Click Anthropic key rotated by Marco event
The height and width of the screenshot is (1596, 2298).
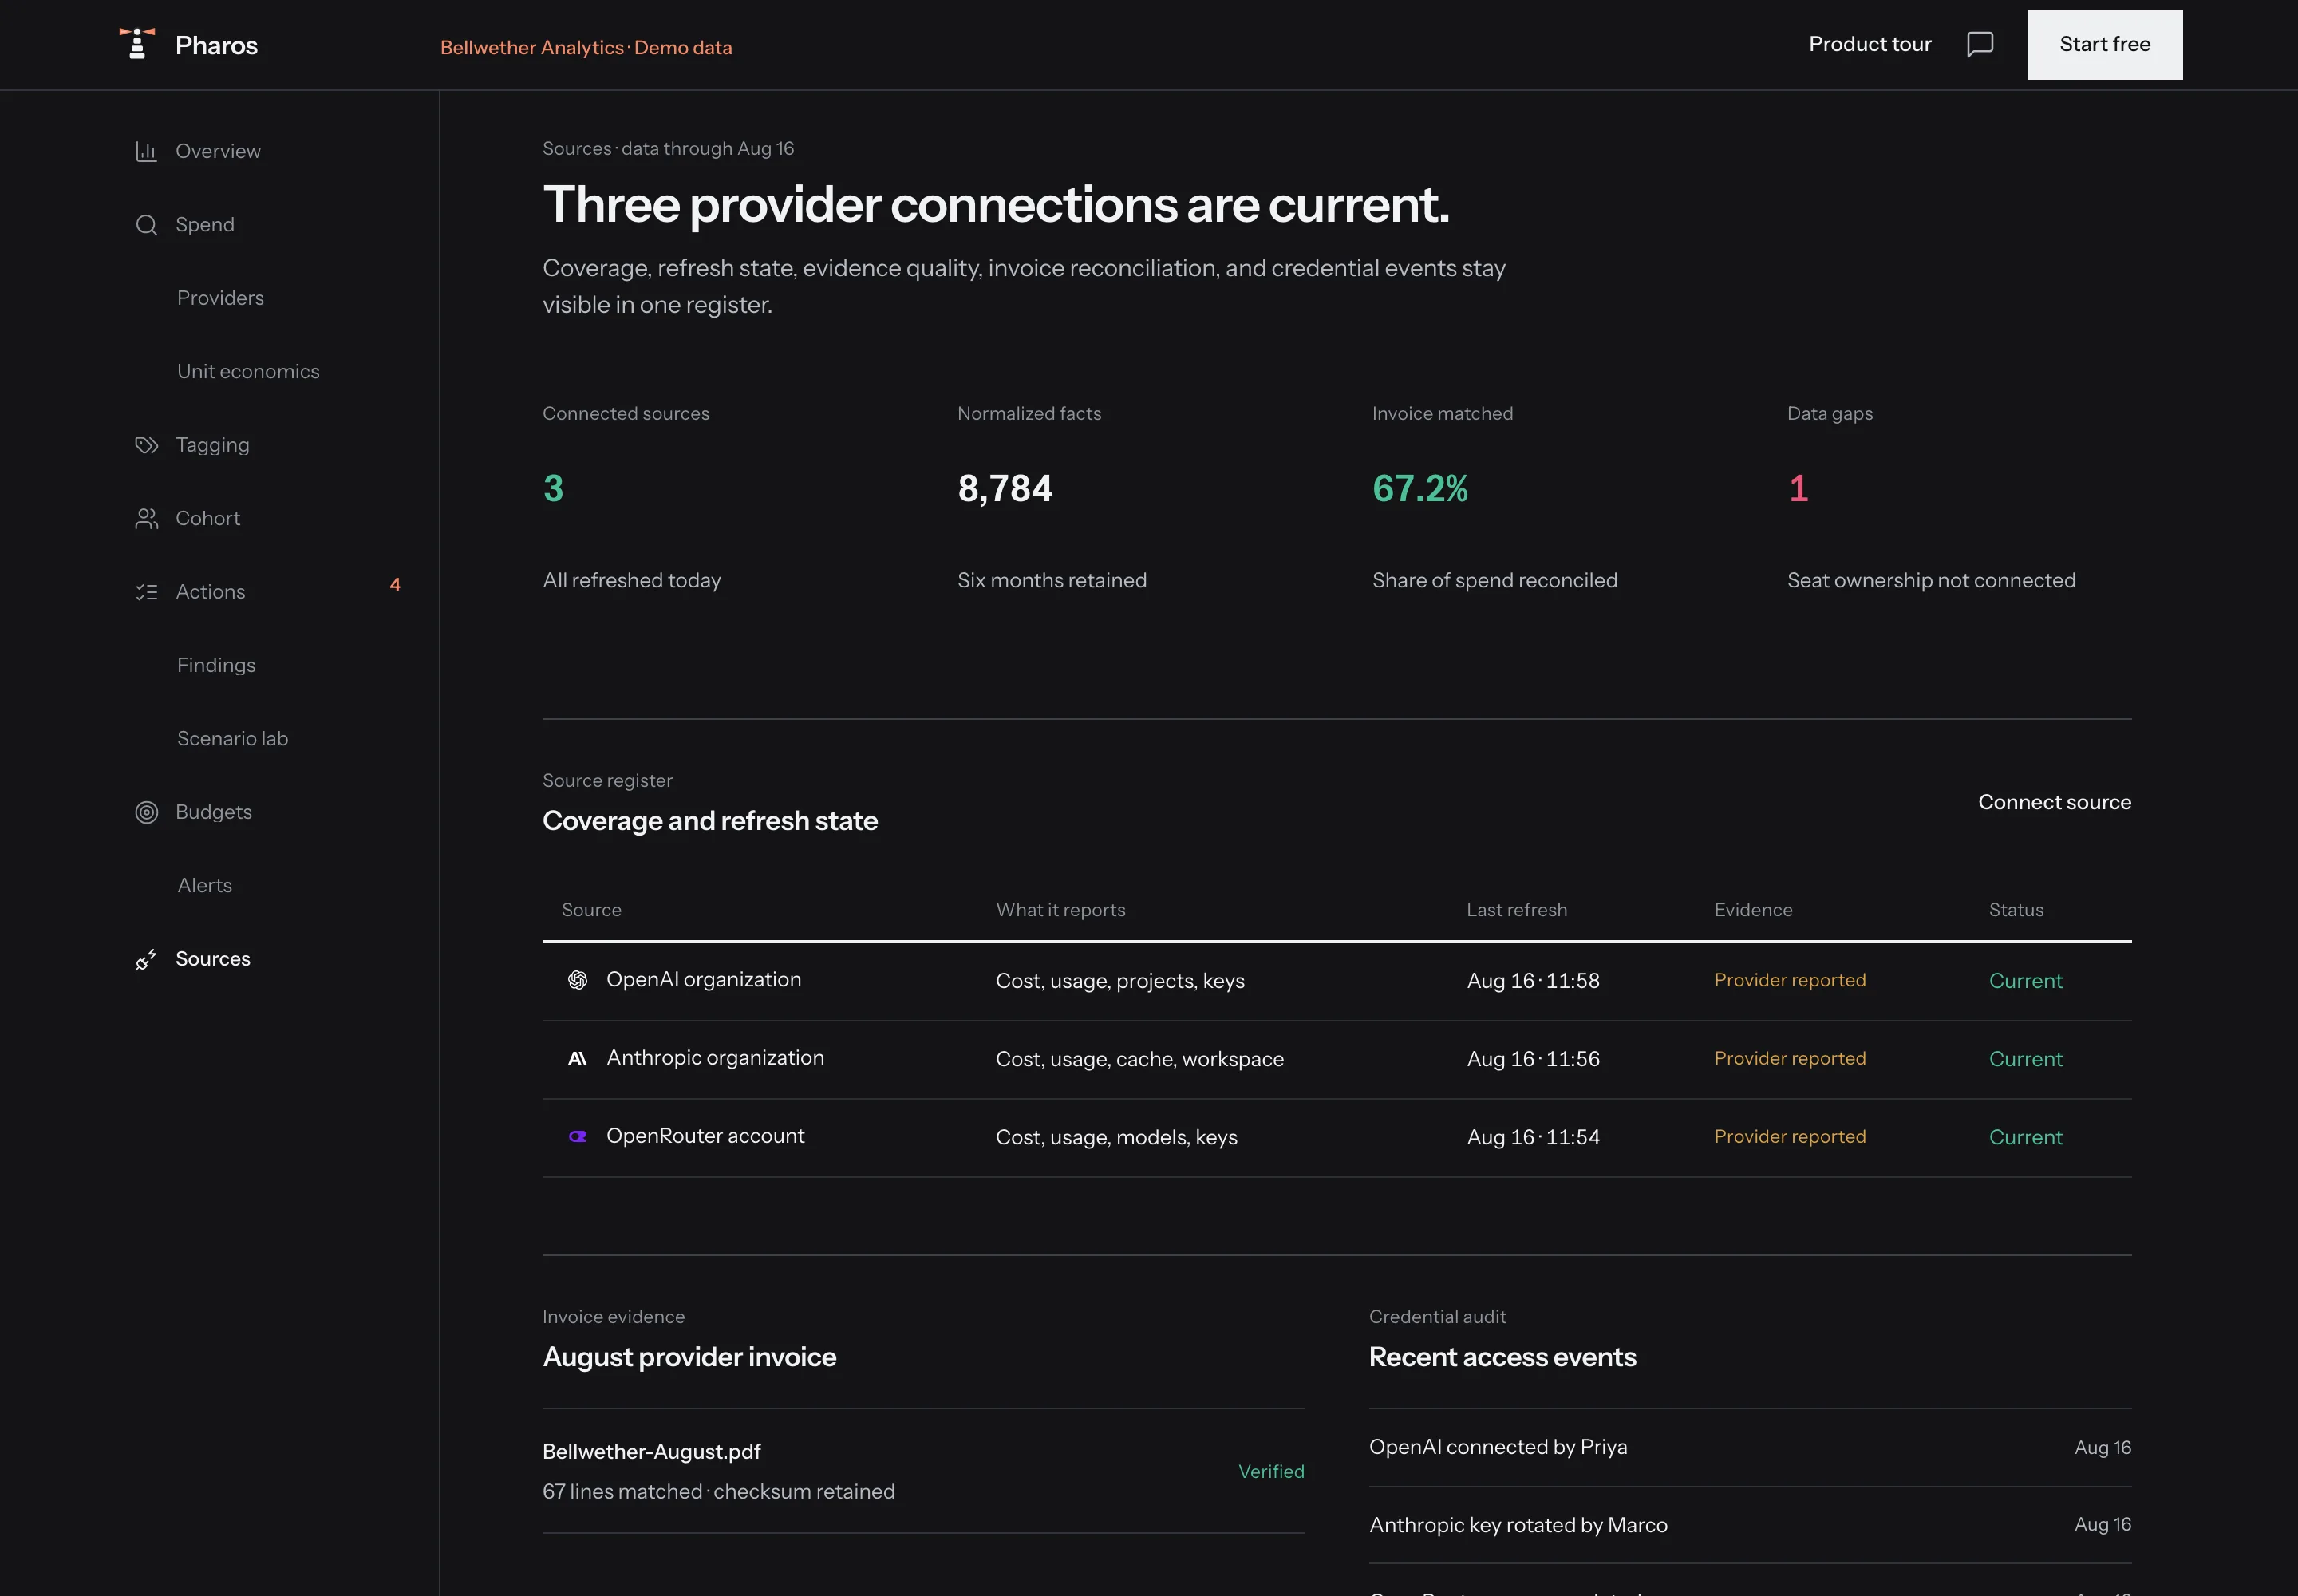point(1517,1525)
